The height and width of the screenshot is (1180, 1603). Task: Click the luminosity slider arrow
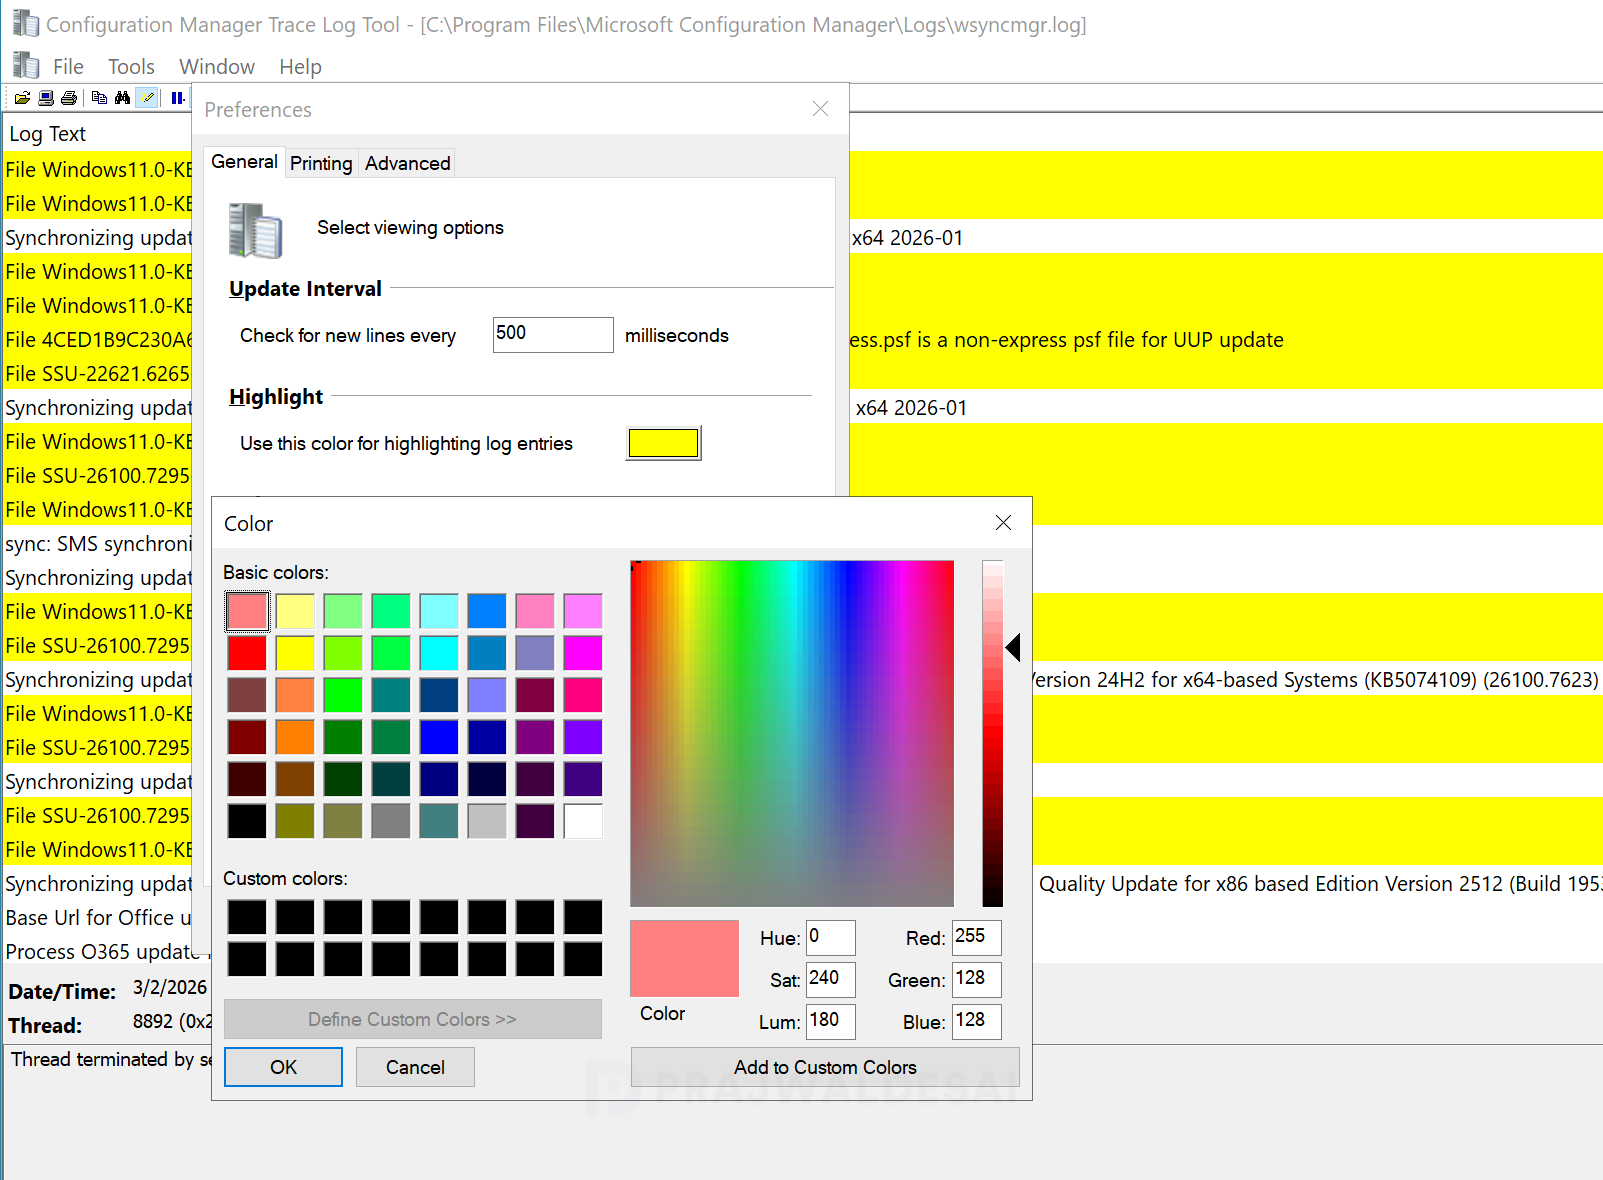click(1013, 647)
